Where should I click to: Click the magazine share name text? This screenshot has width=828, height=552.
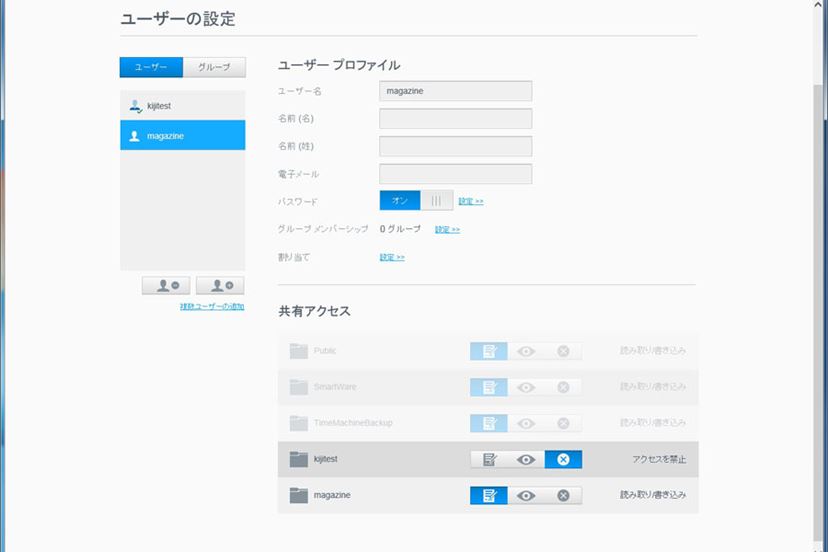pos(332,495)
